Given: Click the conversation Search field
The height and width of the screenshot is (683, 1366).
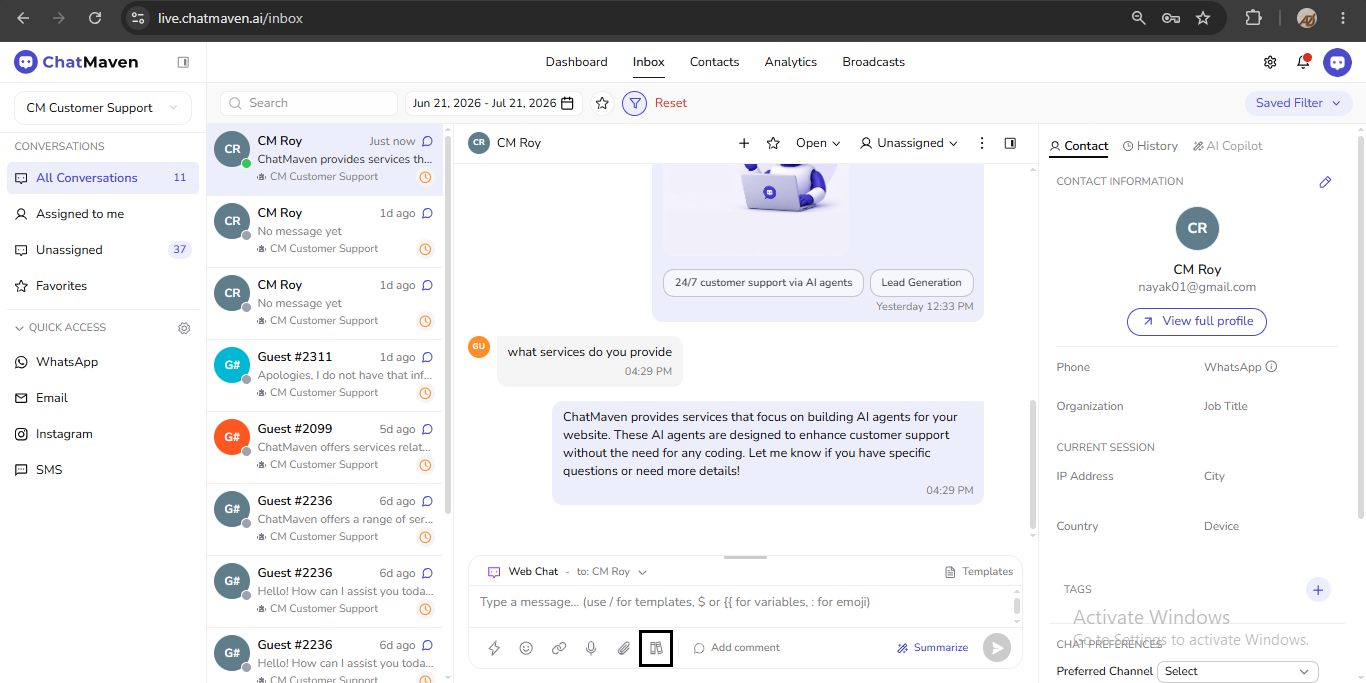Looking at the screenshot, I should [x=309, y=103].
